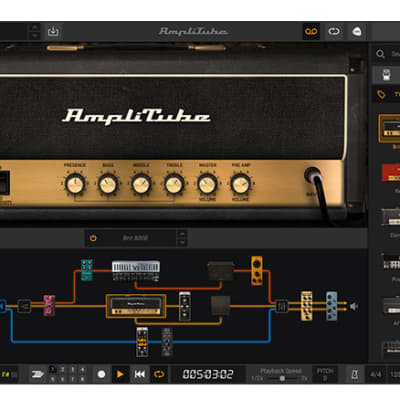Select the AmpliTube amp head in chain
Screen dimensions: 400x400
[x=136, y=306]
